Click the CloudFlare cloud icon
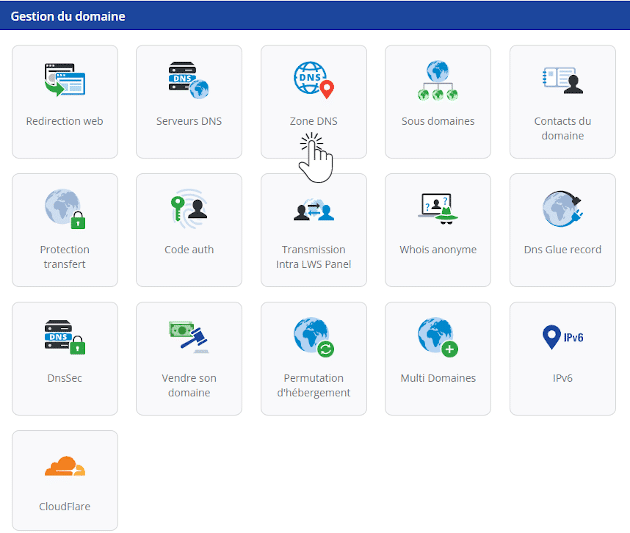Viewport: 630px width, 533px height. click(x=65, y=466)
